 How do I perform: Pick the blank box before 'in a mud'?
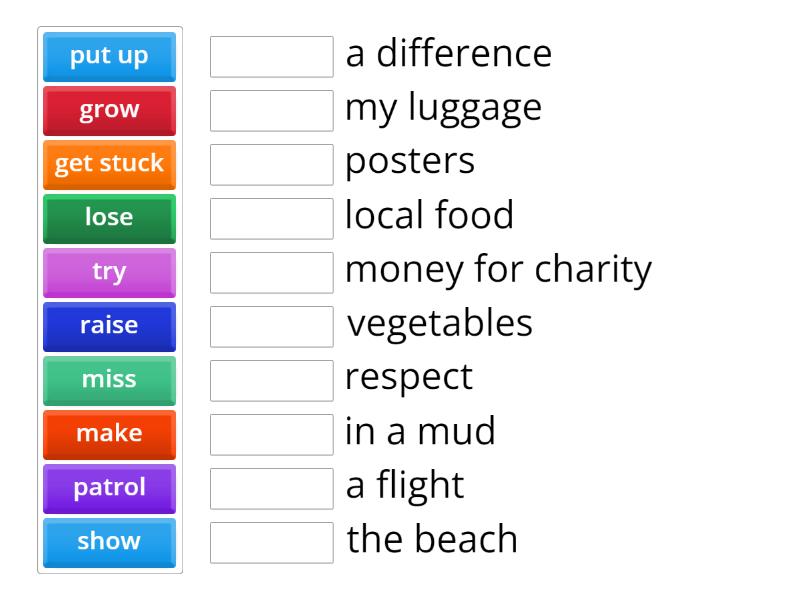[x=271, y=435]
